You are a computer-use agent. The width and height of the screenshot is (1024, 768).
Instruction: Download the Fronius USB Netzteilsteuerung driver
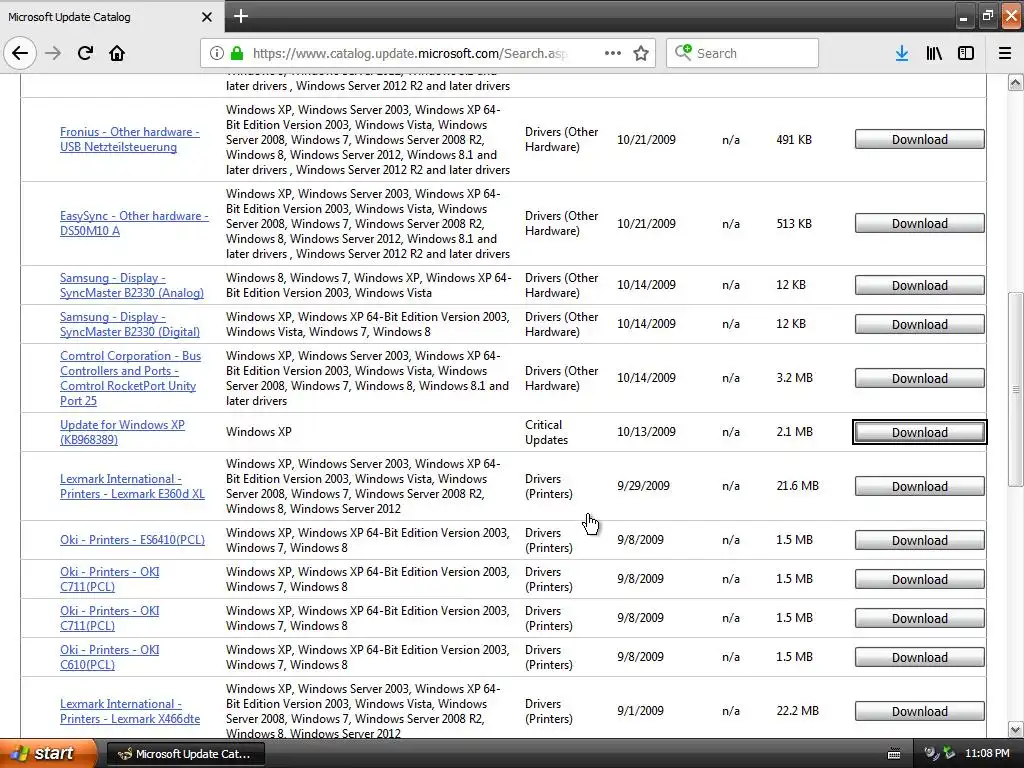point(920,140)
